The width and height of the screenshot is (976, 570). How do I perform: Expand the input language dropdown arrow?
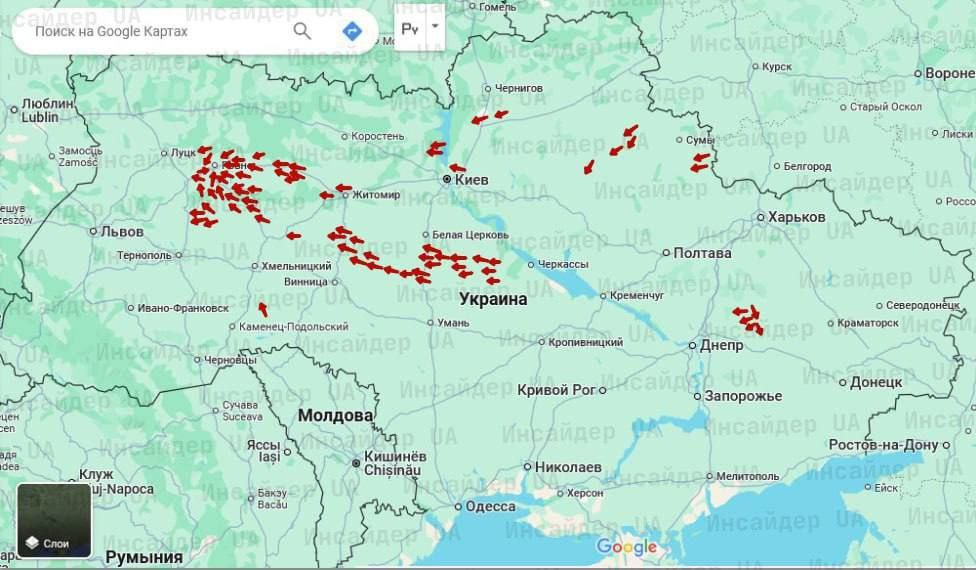pyautogui.click(x=435, y=27)
